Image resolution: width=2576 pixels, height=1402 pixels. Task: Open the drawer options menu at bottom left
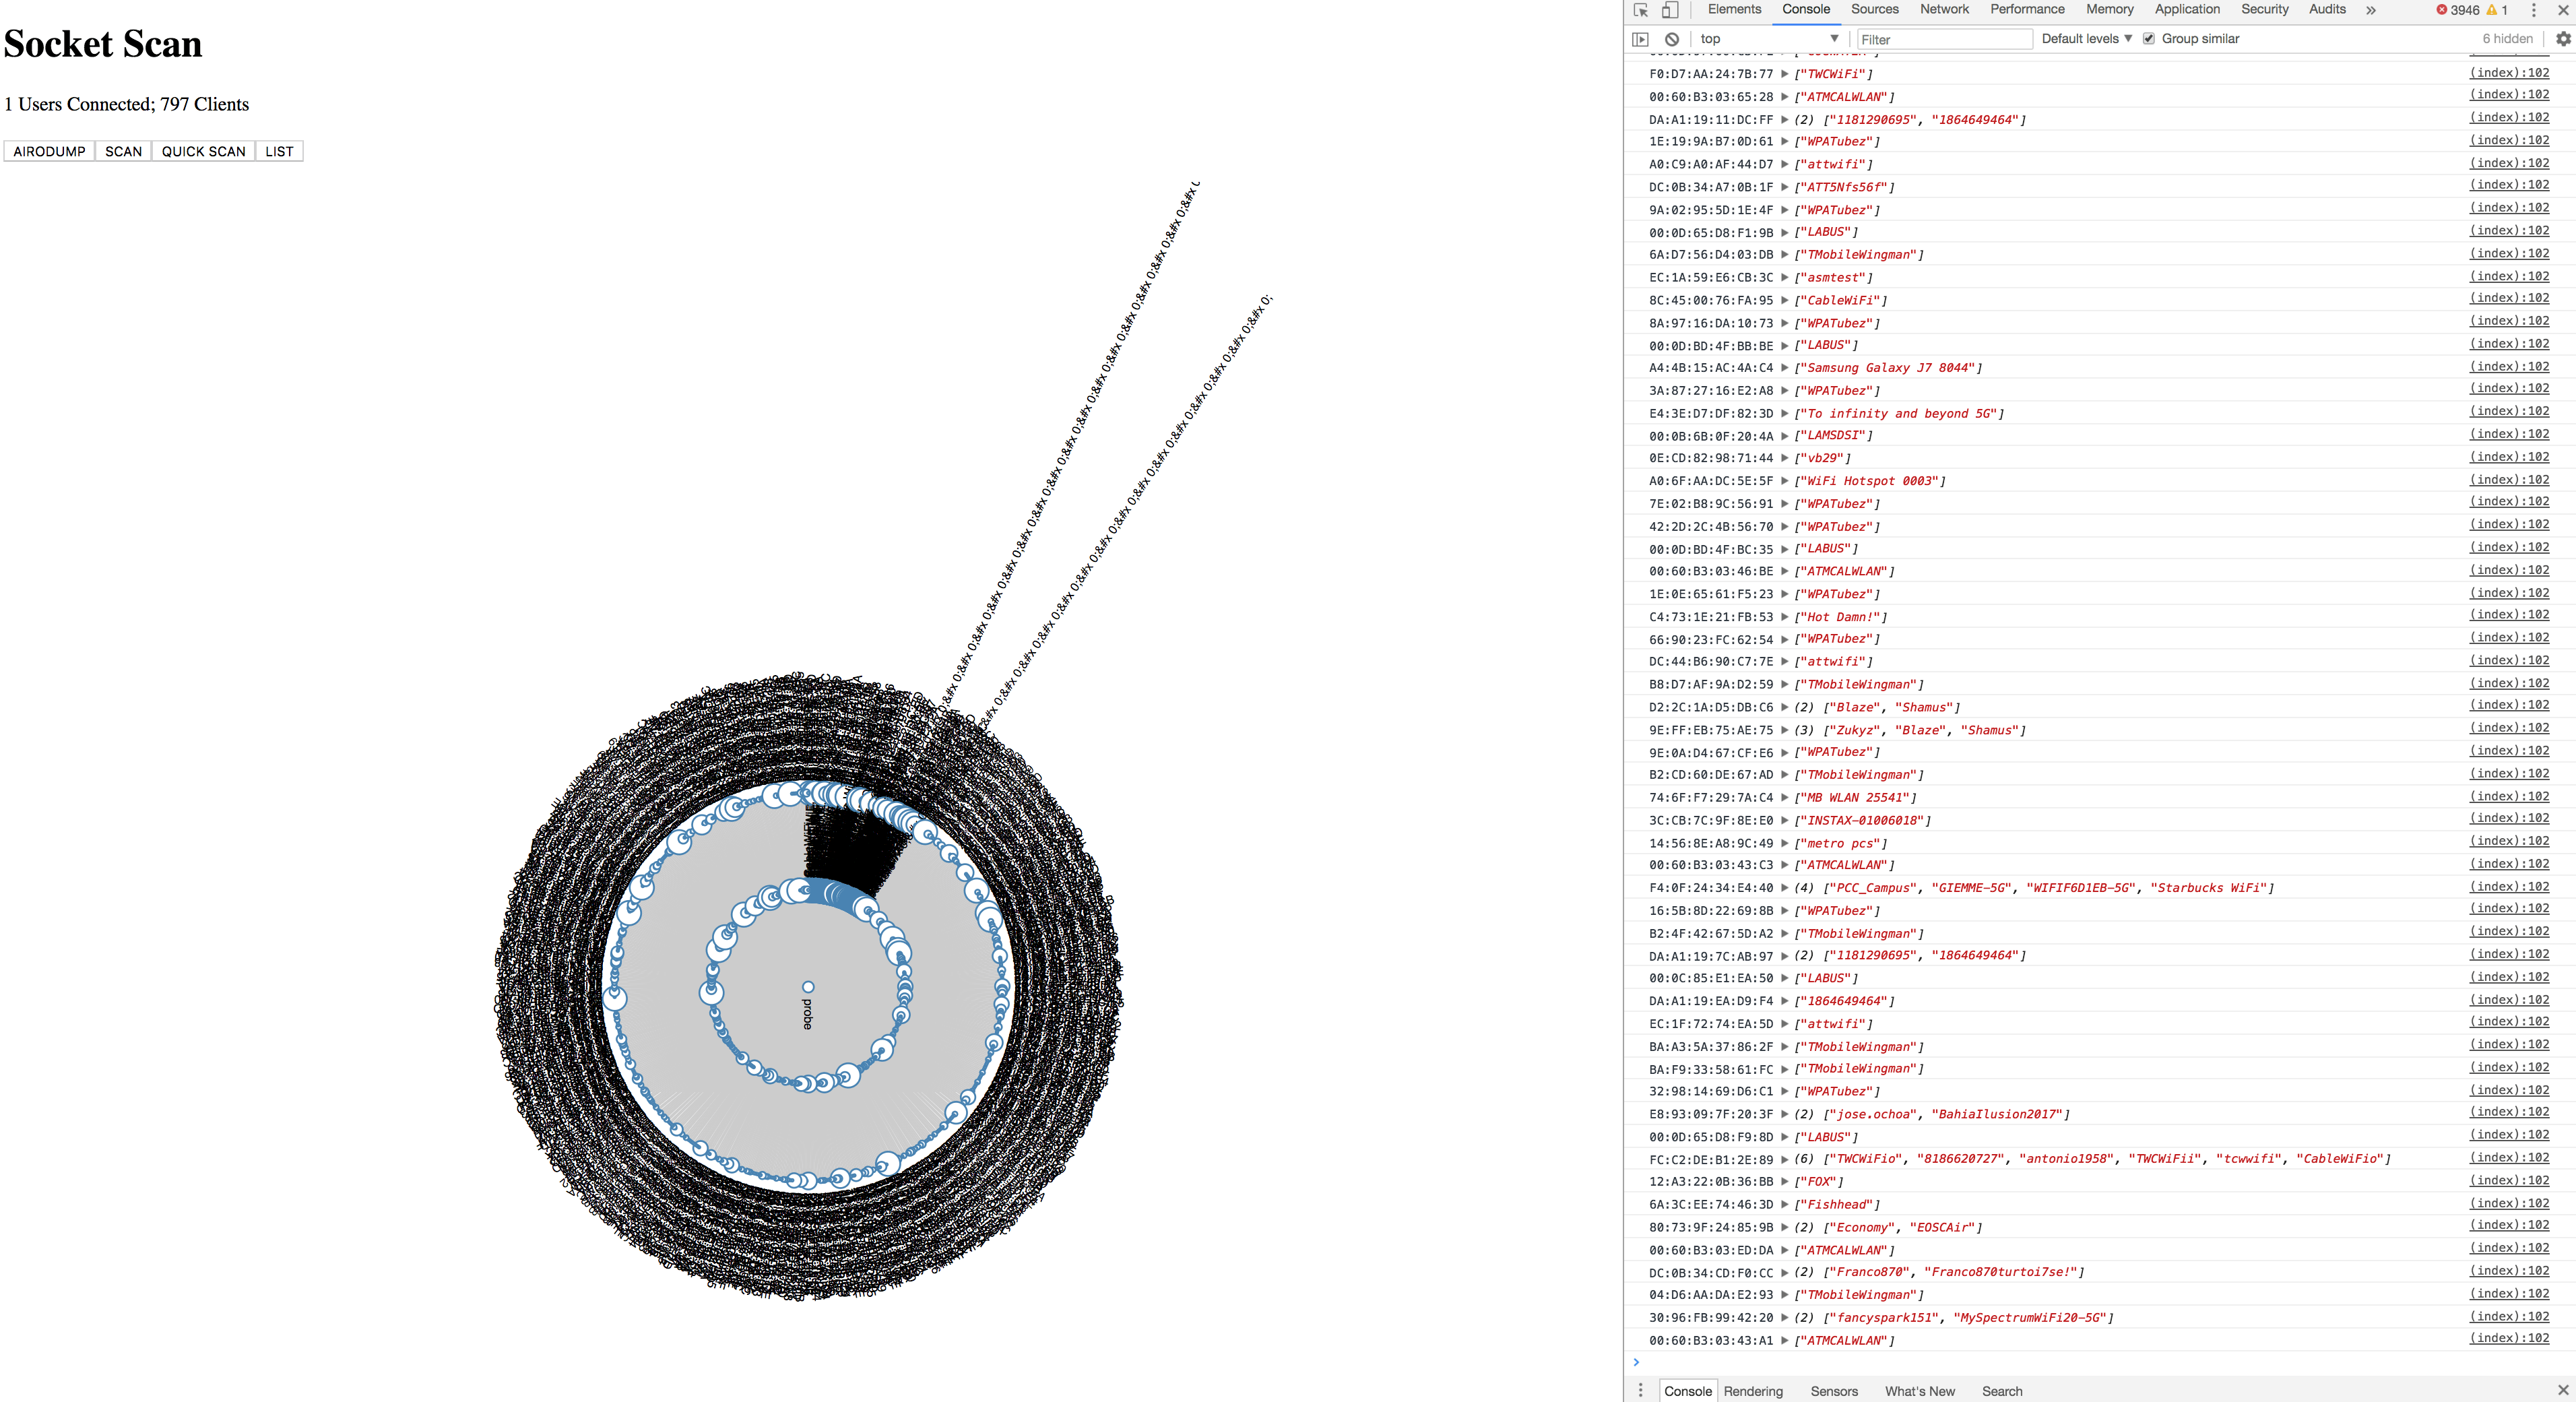click(1640, 1390)
